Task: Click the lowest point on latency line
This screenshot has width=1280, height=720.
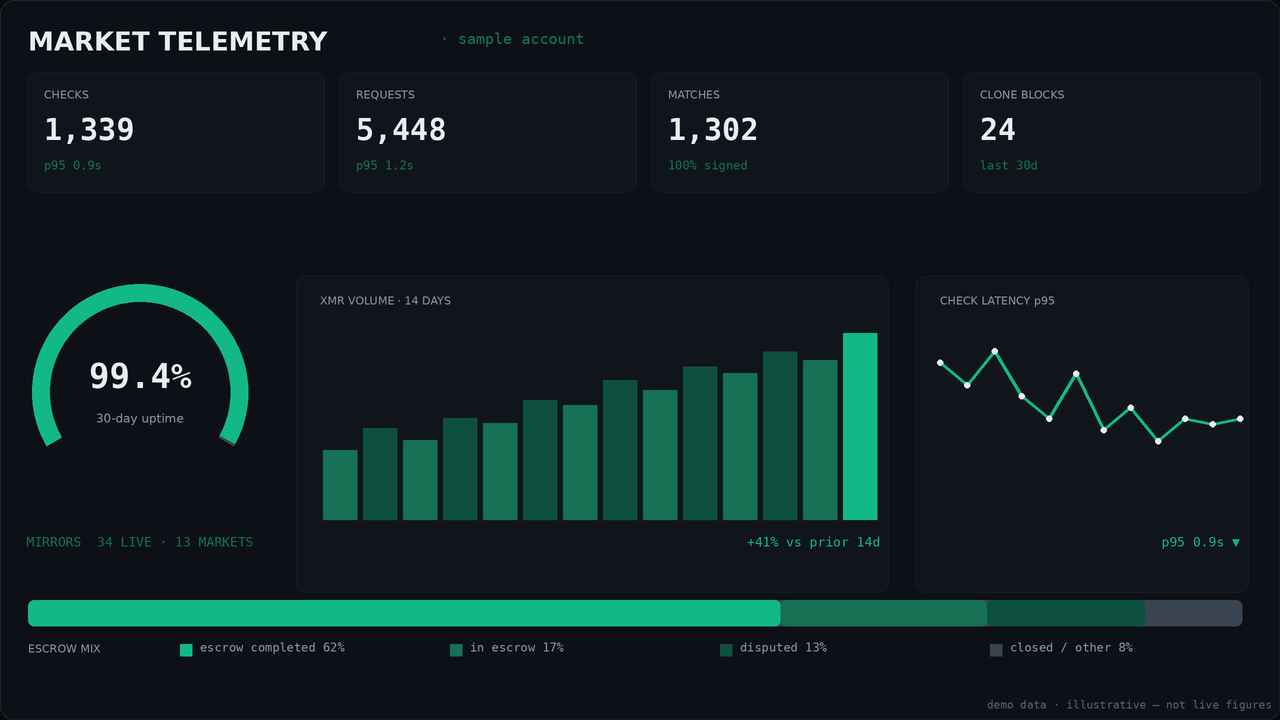Action: (x=1158, y=441)
